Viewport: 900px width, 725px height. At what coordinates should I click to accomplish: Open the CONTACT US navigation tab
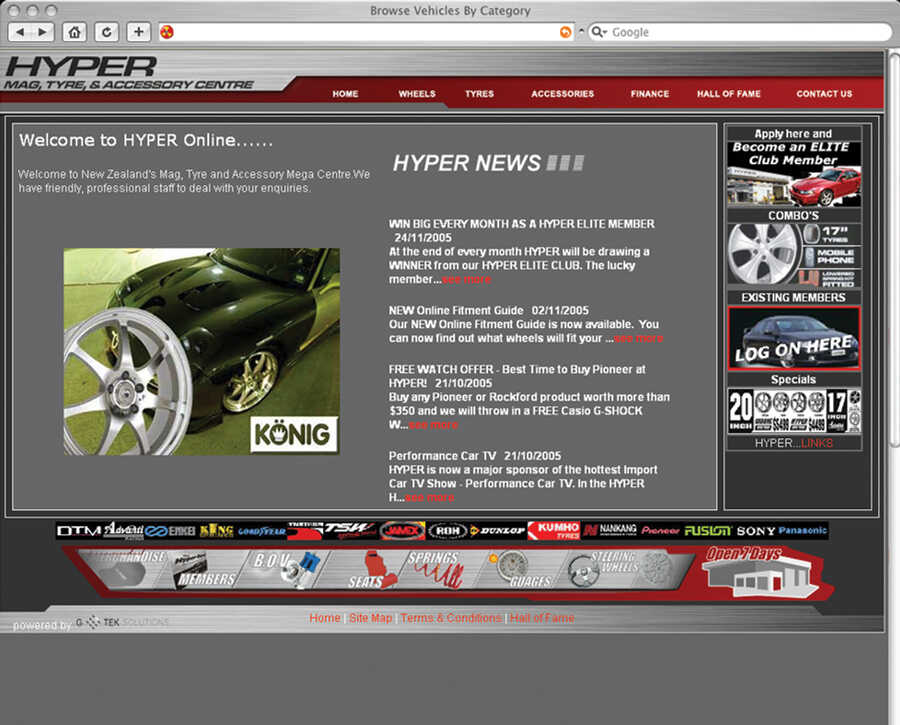click(824, 94)
